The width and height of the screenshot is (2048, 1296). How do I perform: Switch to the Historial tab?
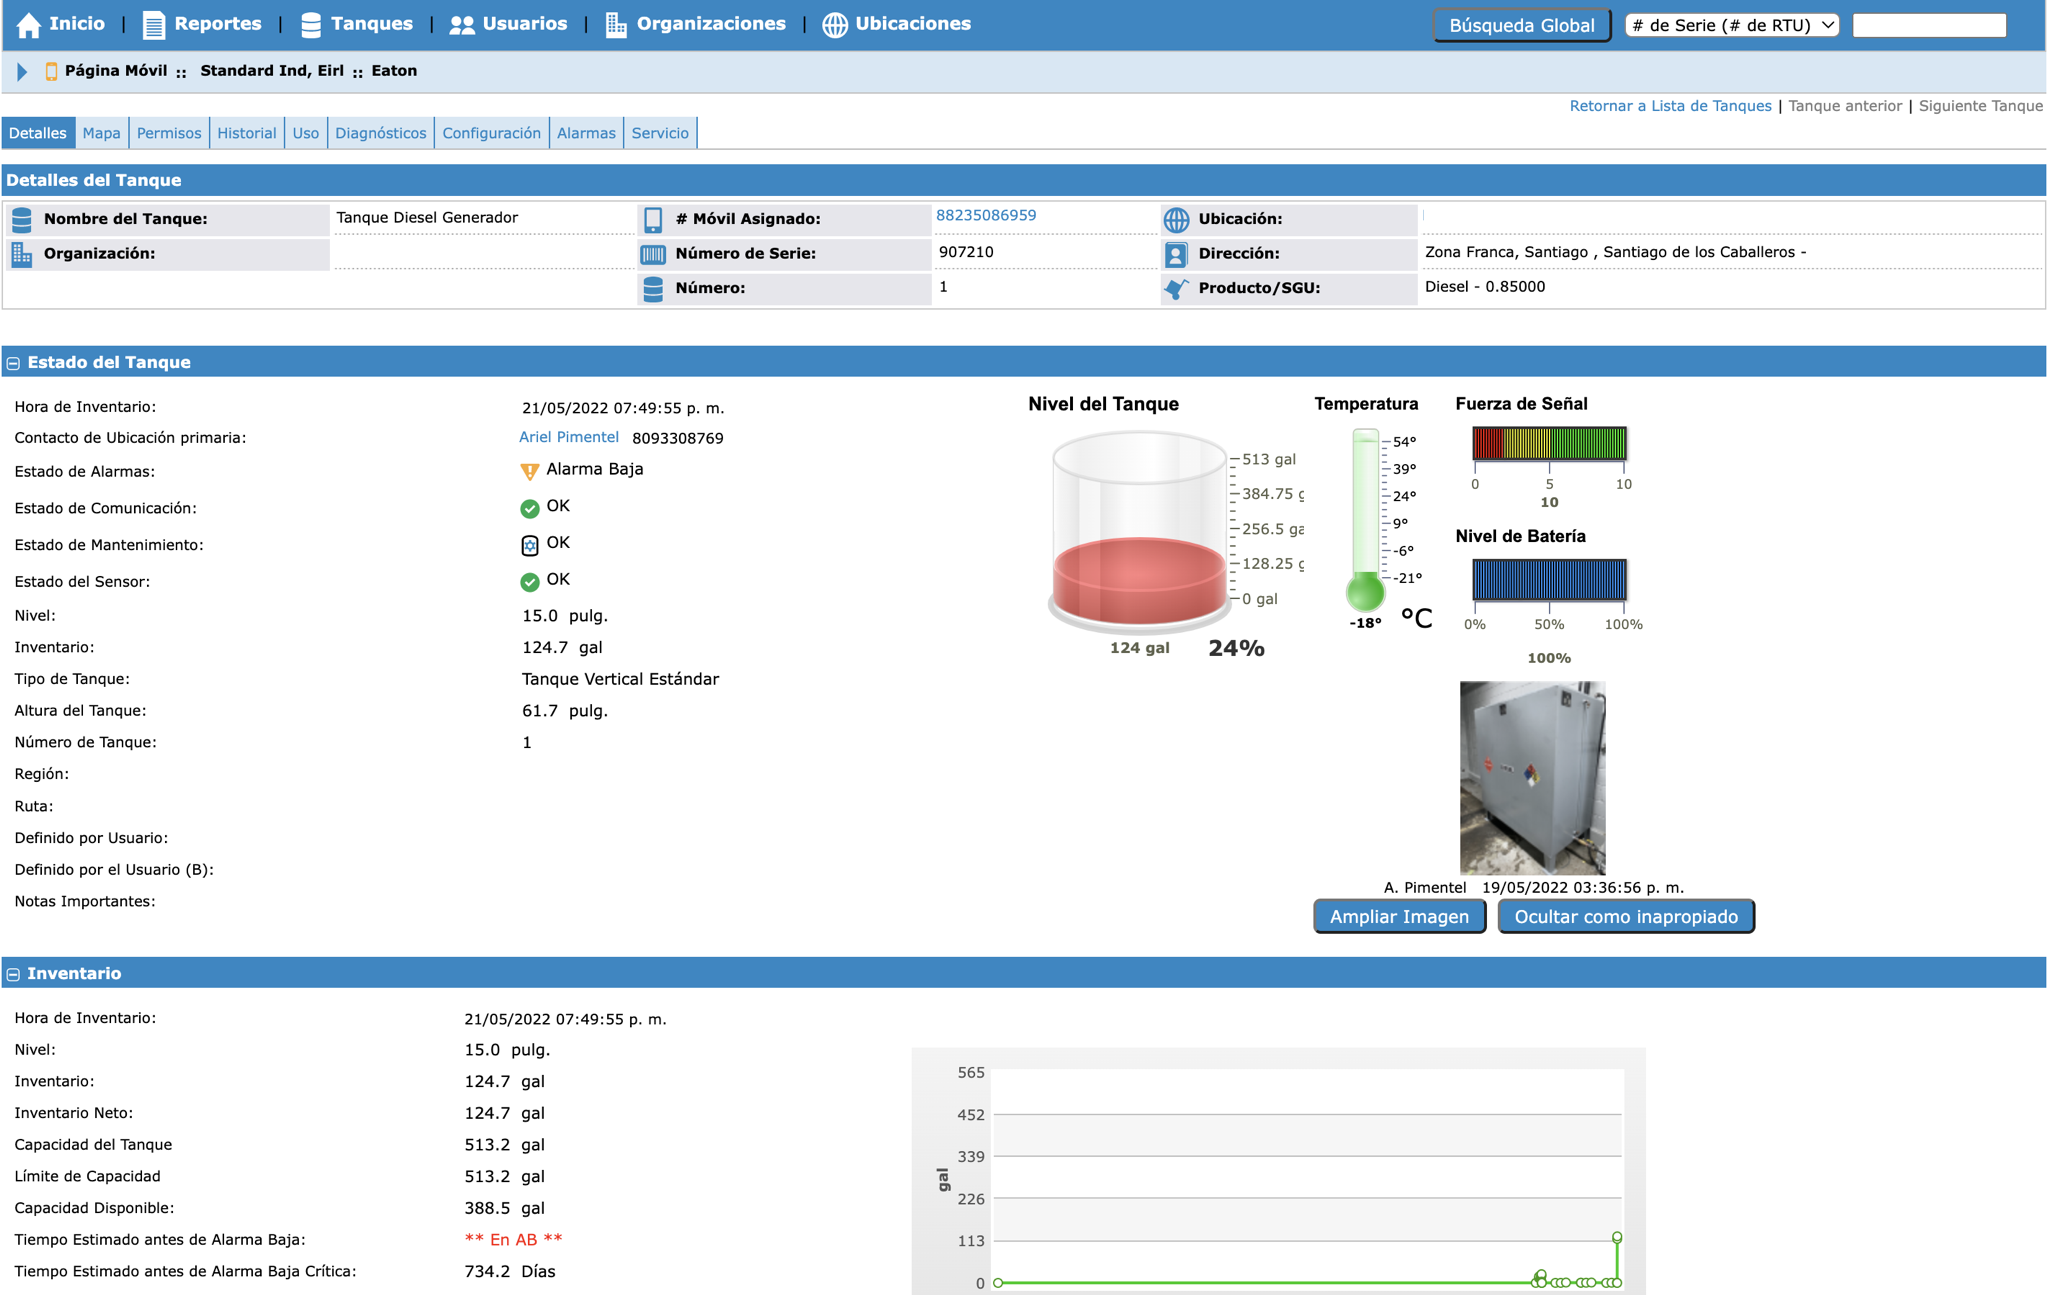tap(247, 133)
